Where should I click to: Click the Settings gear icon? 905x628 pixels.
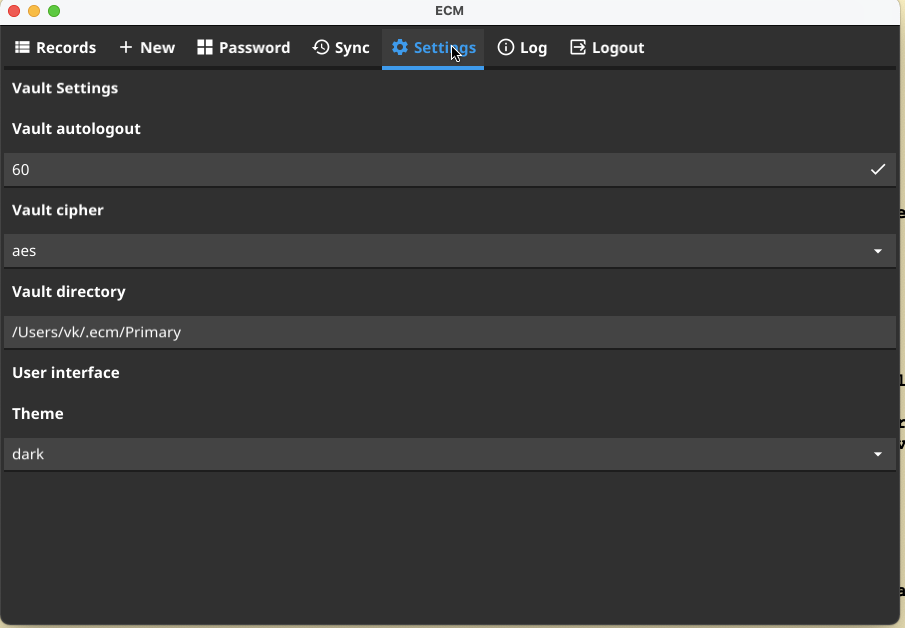click(400, 47)
